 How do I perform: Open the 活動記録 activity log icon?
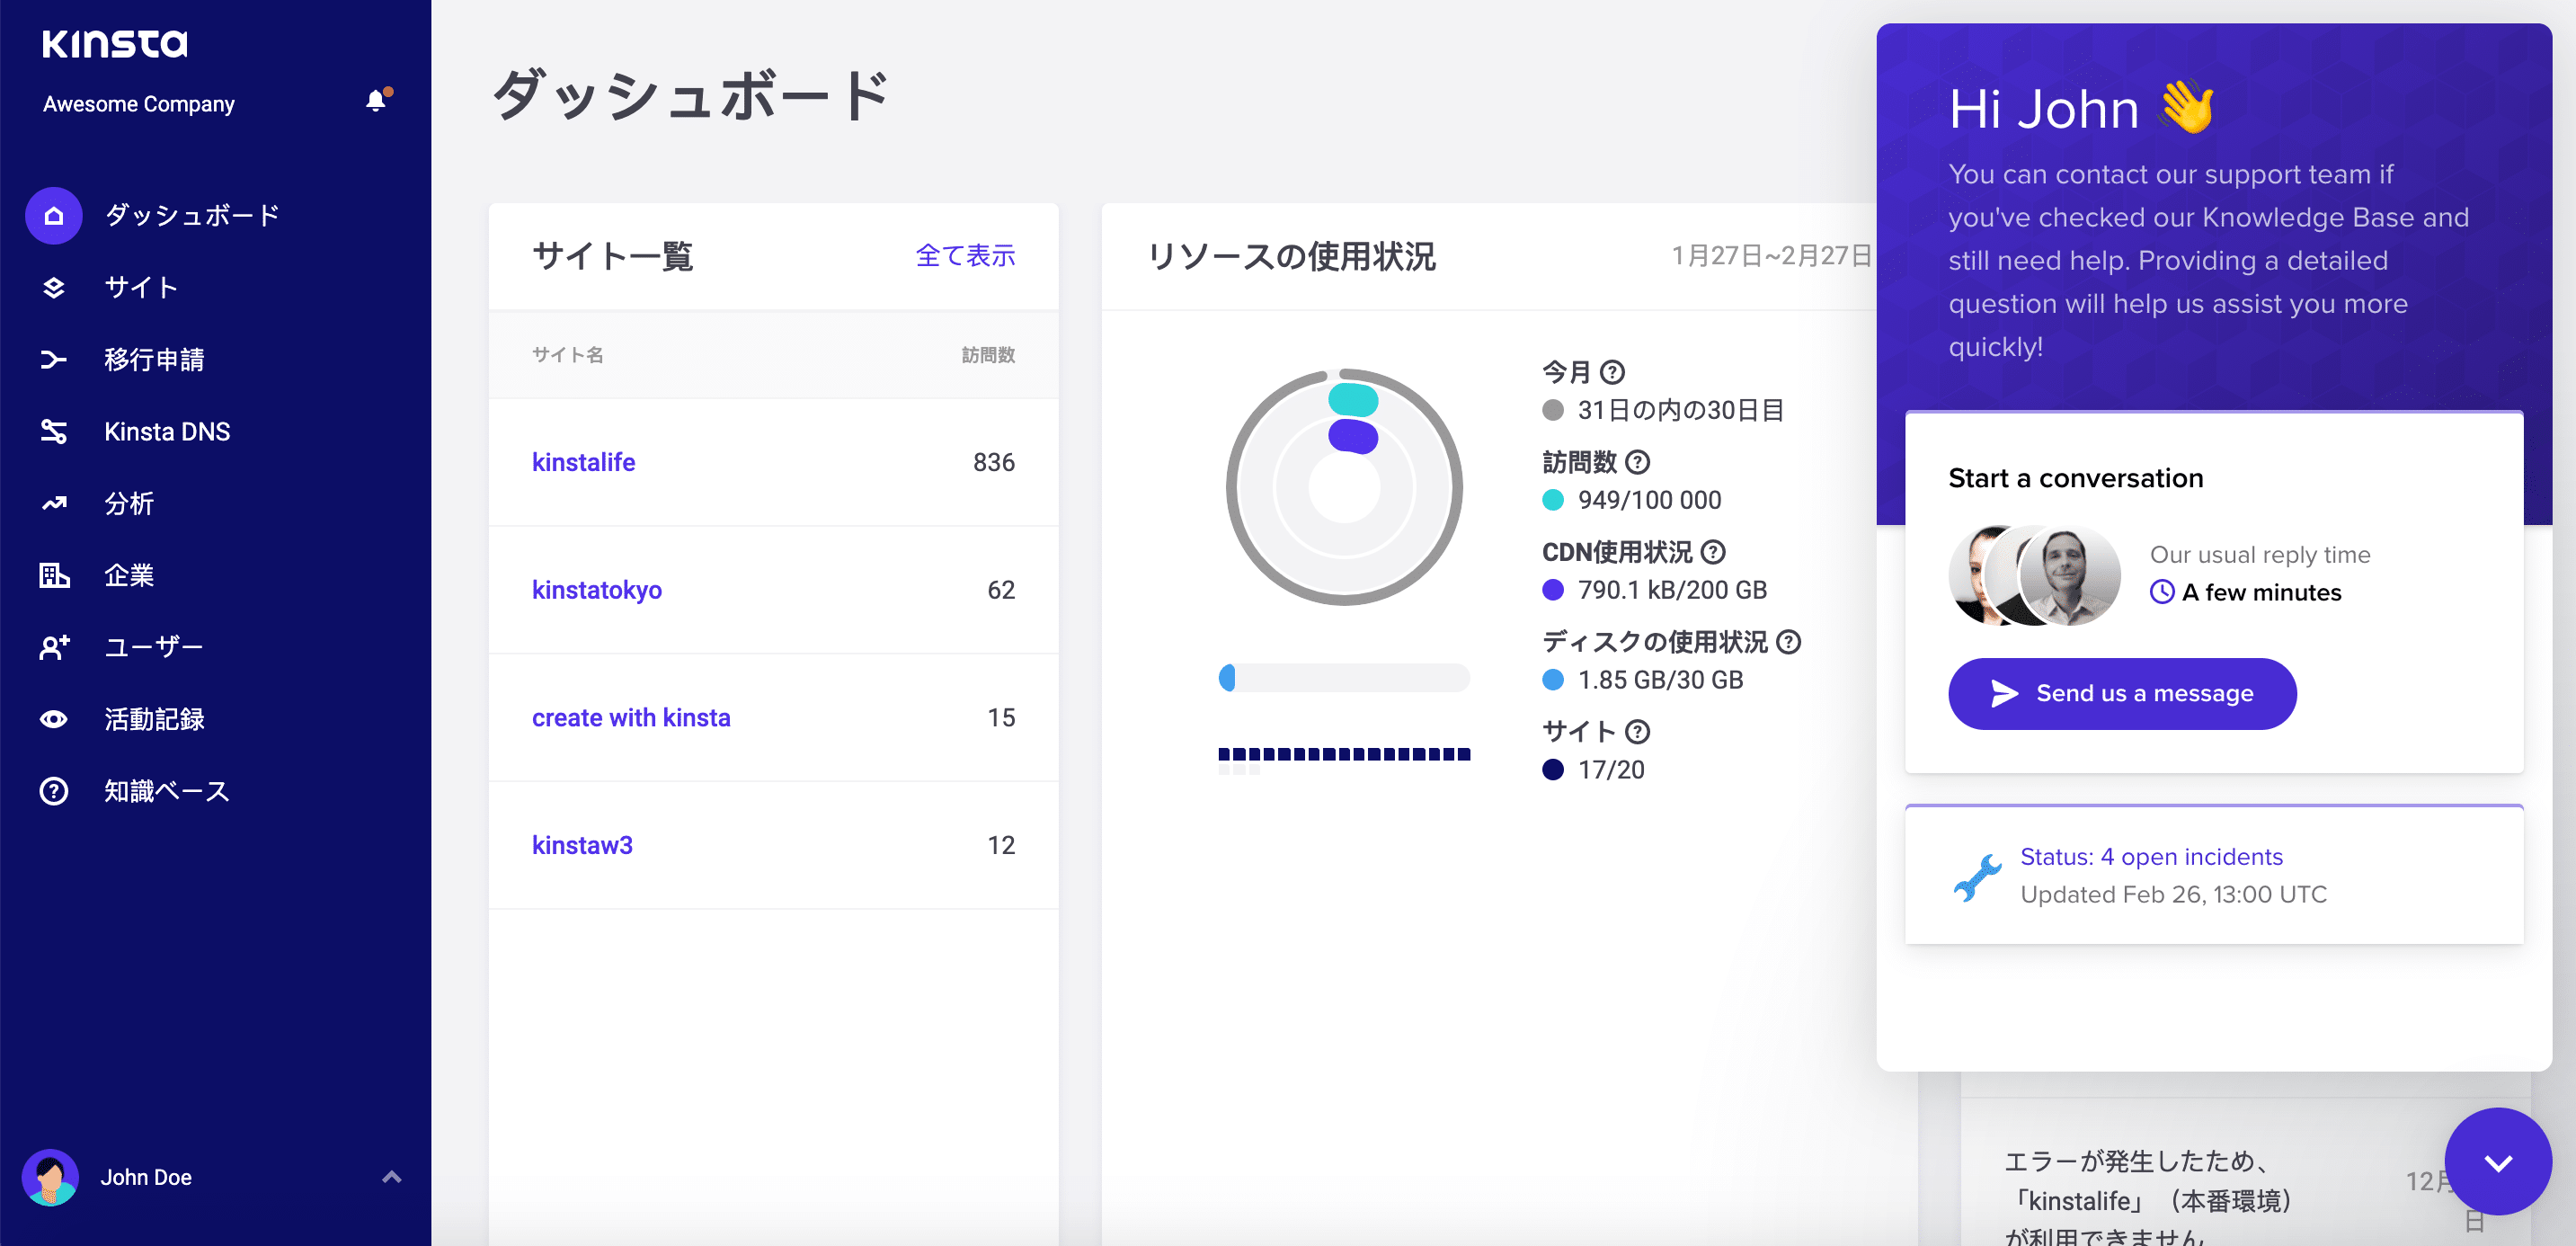click(x=53, y=719)
